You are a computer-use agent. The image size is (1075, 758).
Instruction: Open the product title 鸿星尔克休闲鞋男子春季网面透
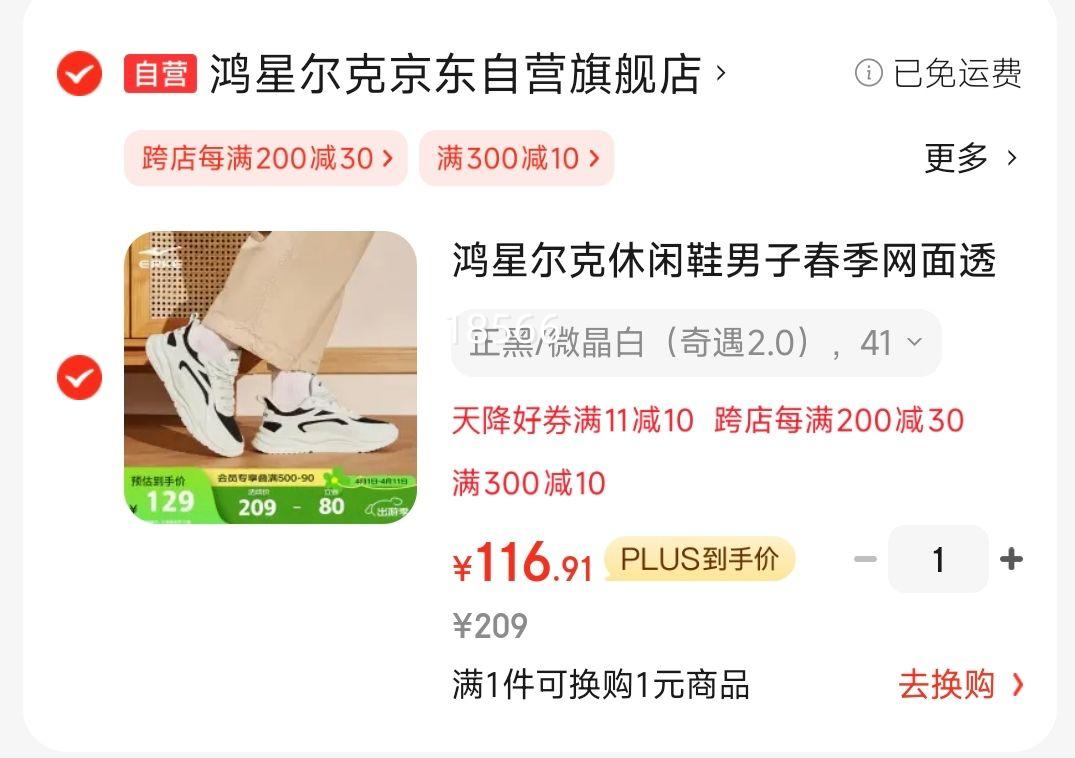click(724, 260)
